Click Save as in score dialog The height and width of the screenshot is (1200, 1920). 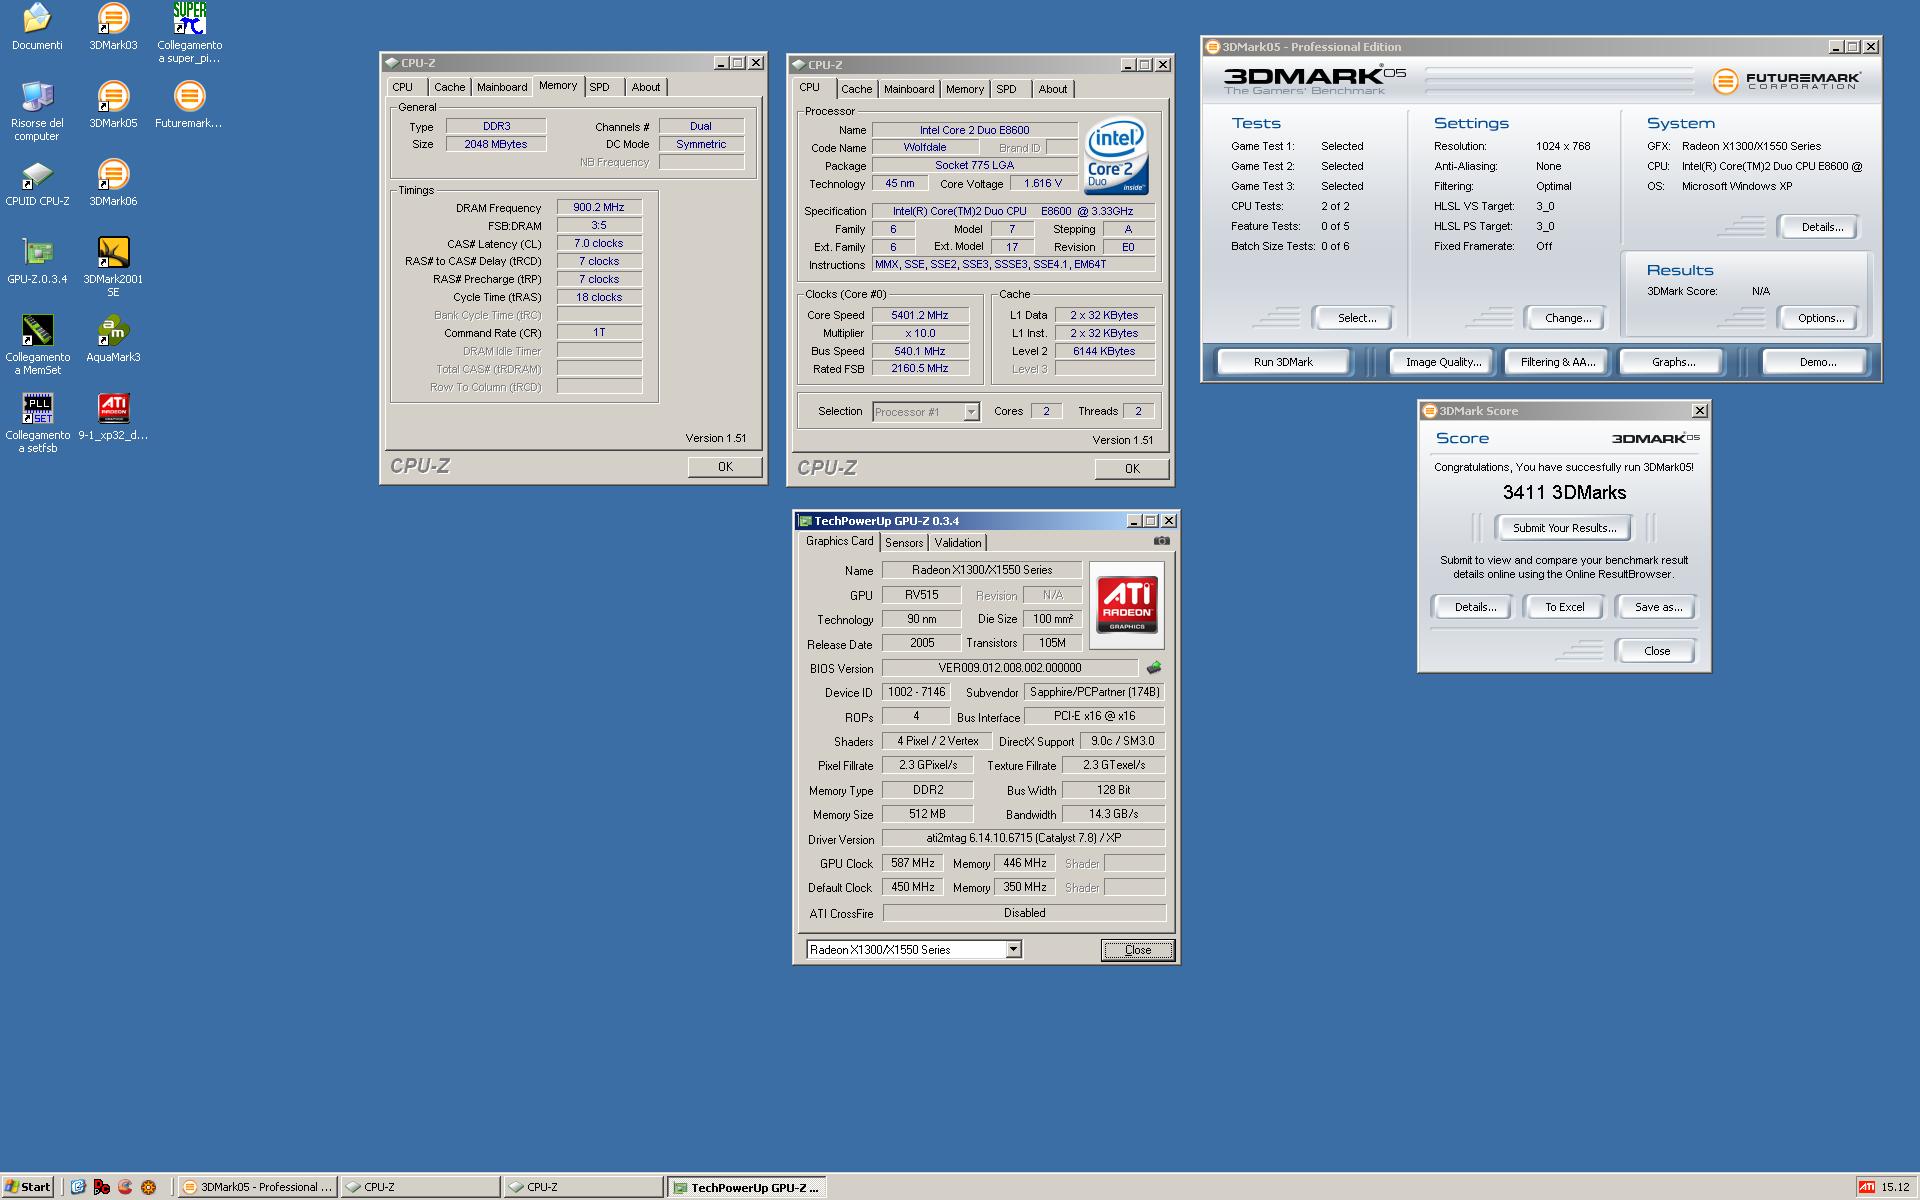(x=1658, y=607)
